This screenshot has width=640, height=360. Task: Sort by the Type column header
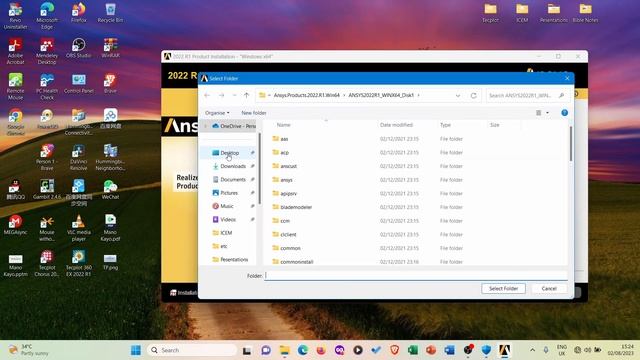point(445,125)
